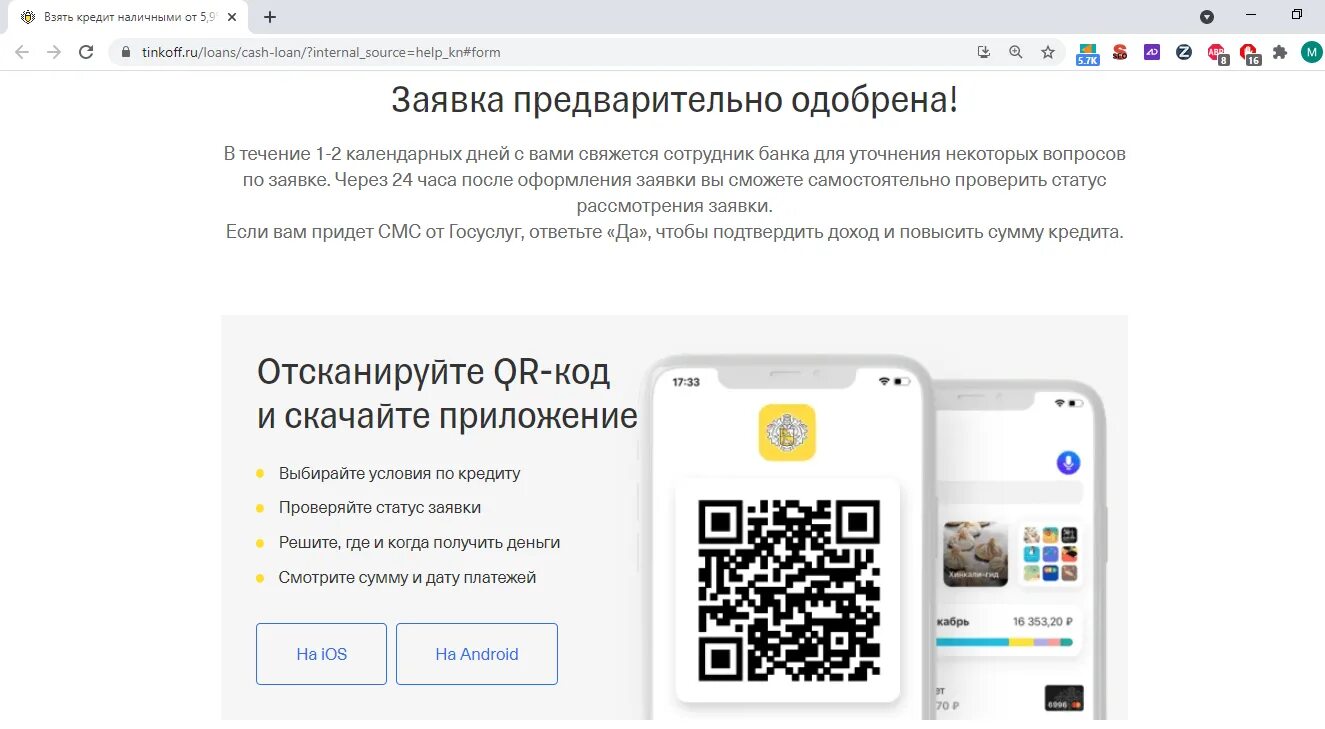
Task: Open the purple AD extension icon
Action: coord(1152,52)
